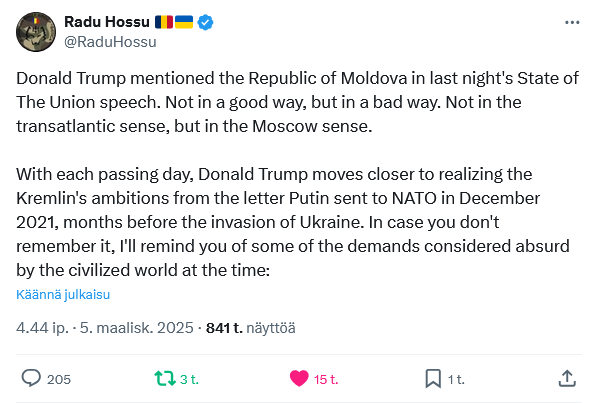
Task: Open Radu Hossu's profile avatar picture
Action: click(36, 32)
